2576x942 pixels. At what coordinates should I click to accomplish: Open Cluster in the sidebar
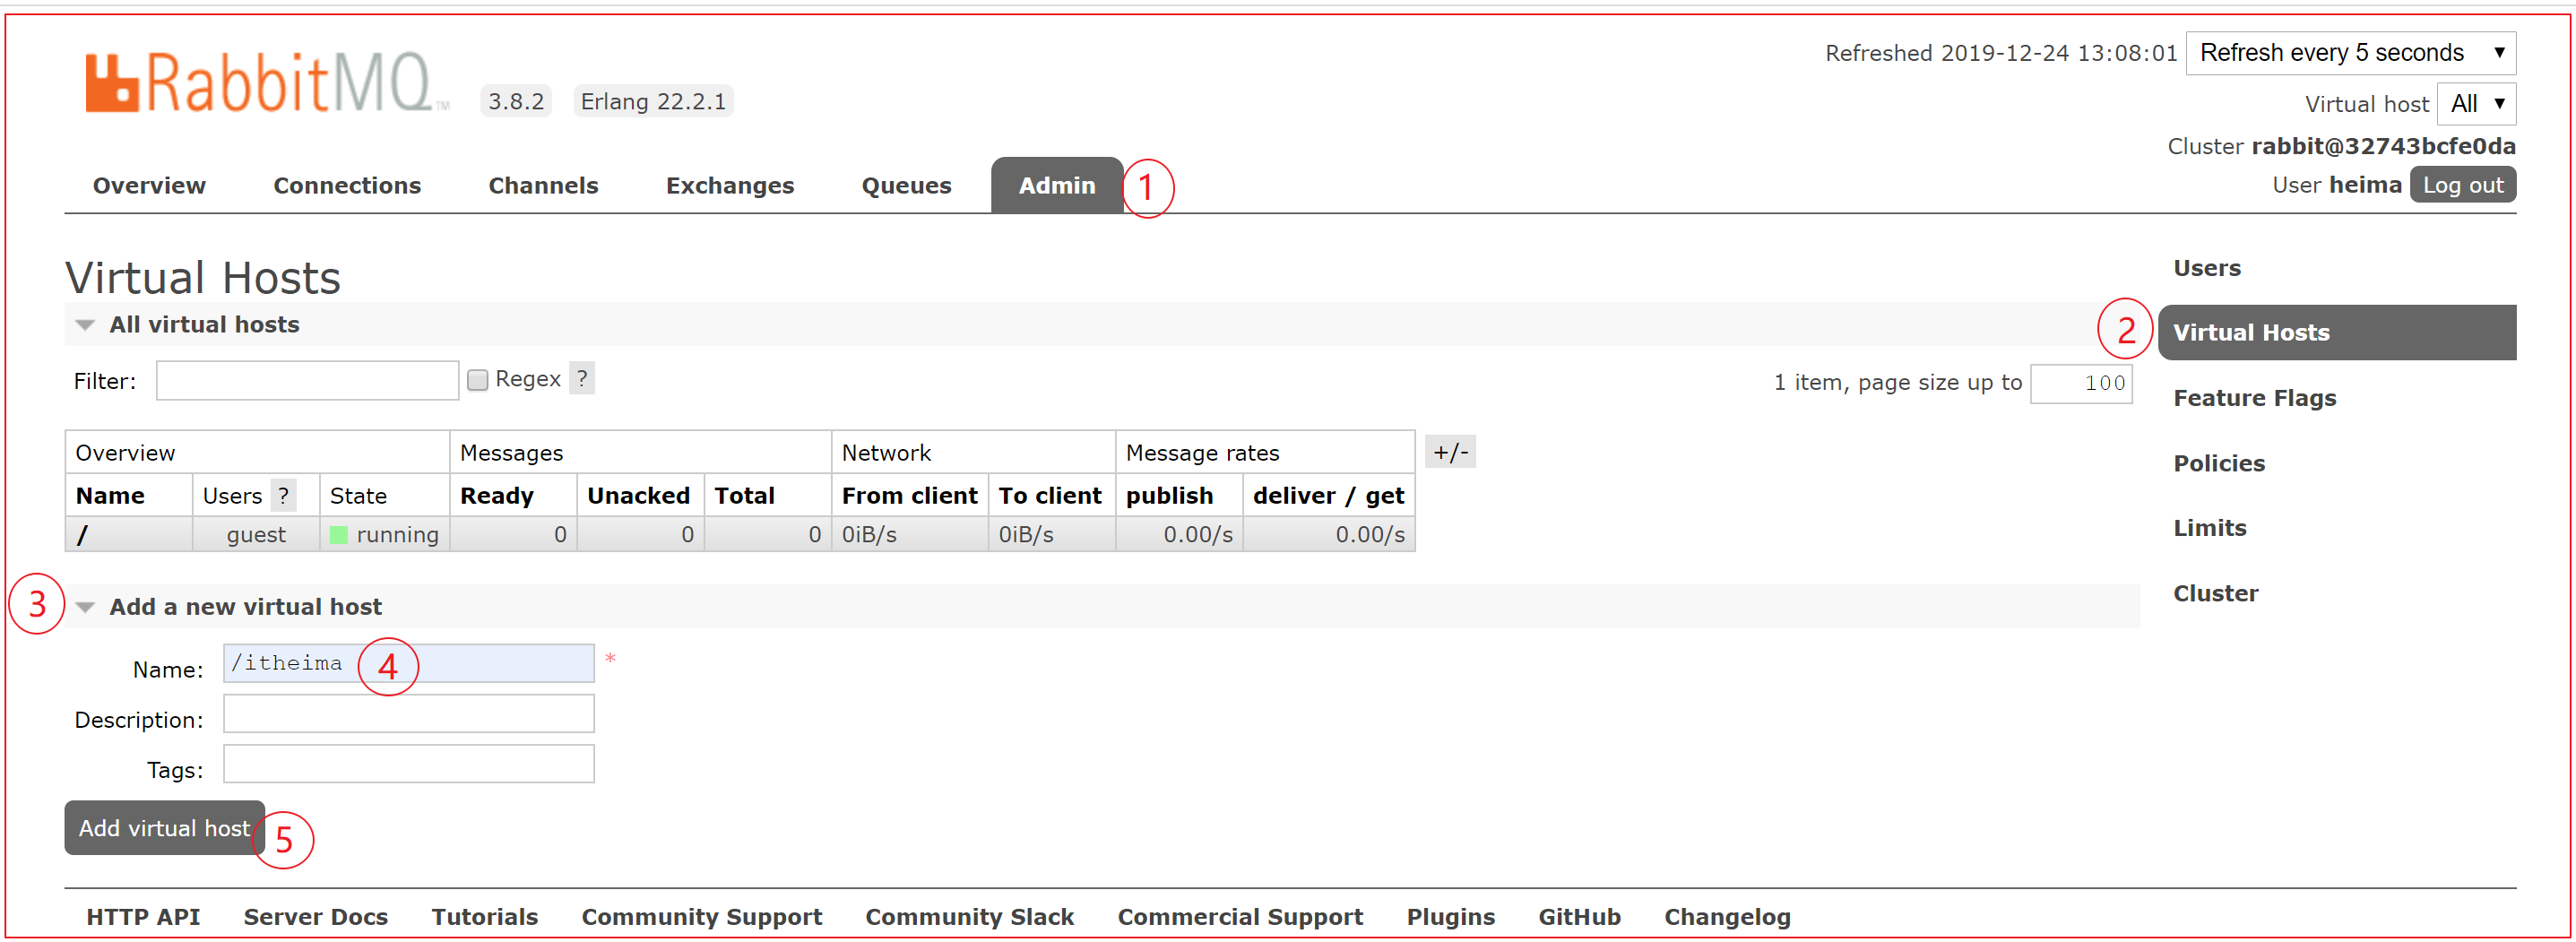pos(2215,593)
